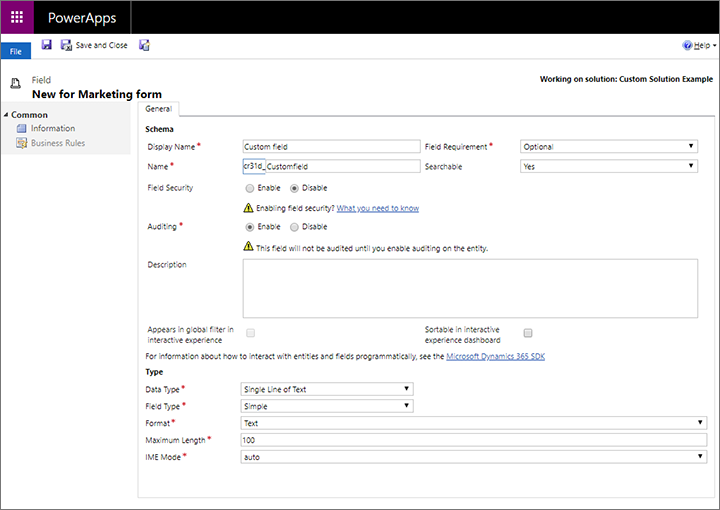Click the PowerApps title in header

tap(82, 18)
